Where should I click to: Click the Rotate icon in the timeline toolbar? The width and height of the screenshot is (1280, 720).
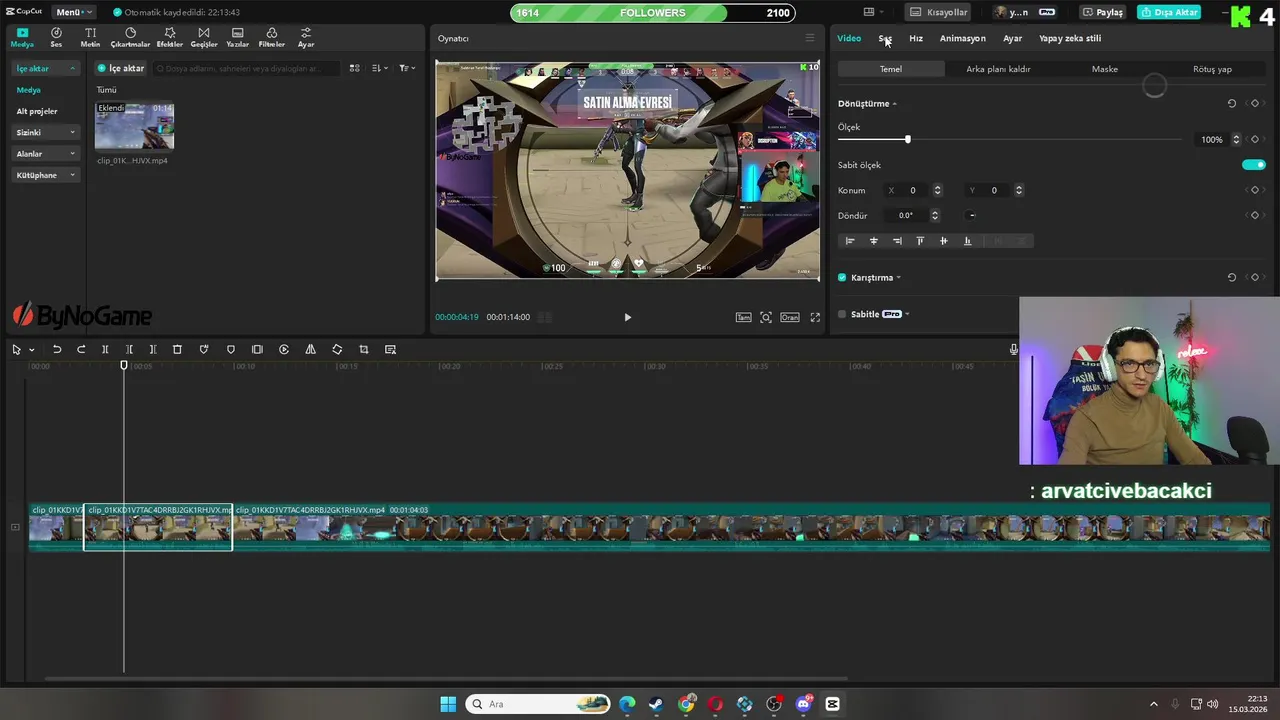[337, 349]
